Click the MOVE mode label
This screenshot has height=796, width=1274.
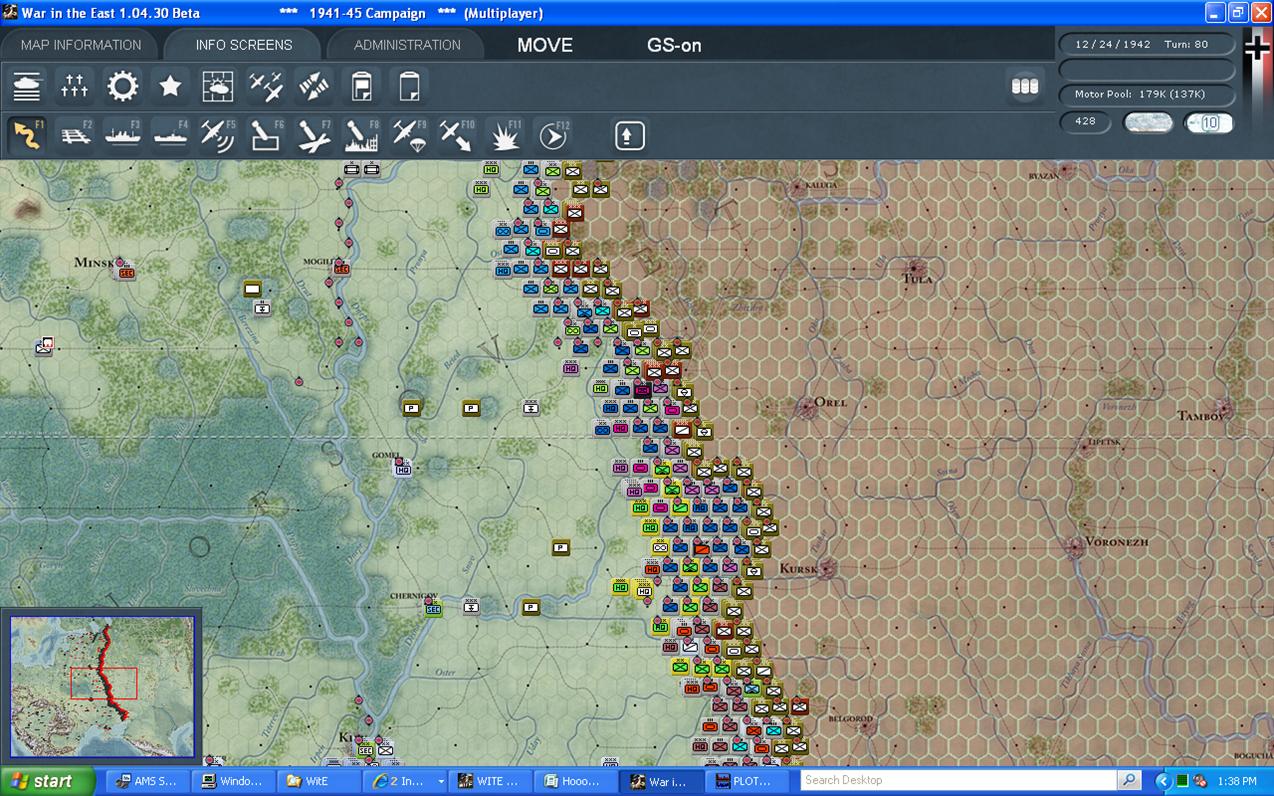click(x=545, y=45)
